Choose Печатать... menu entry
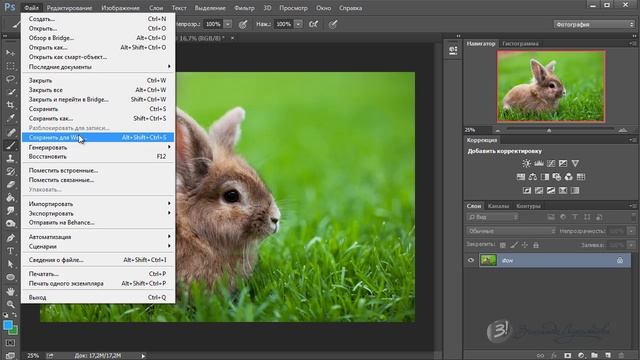This screenshot has width=640, height=360. coord(98,273)
